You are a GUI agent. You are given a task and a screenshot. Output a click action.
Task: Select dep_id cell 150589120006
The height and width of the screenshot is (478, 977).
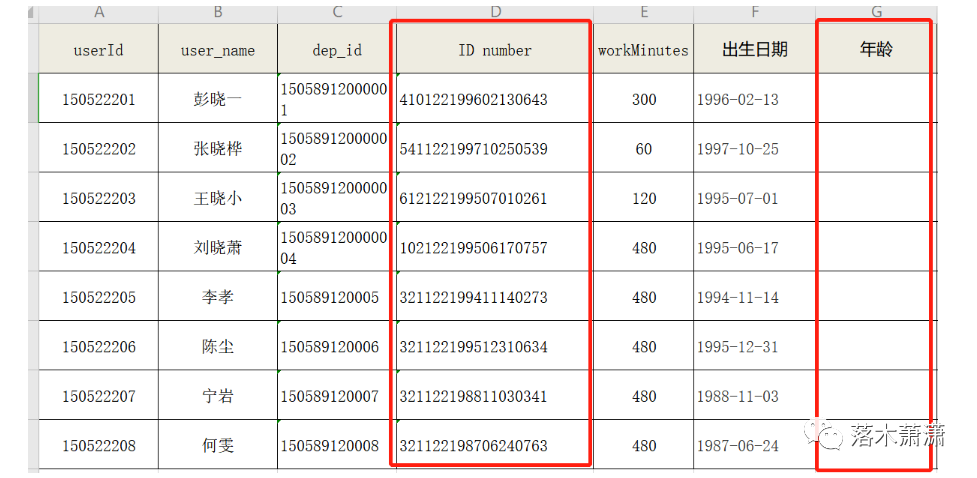[x=337, y=346]
